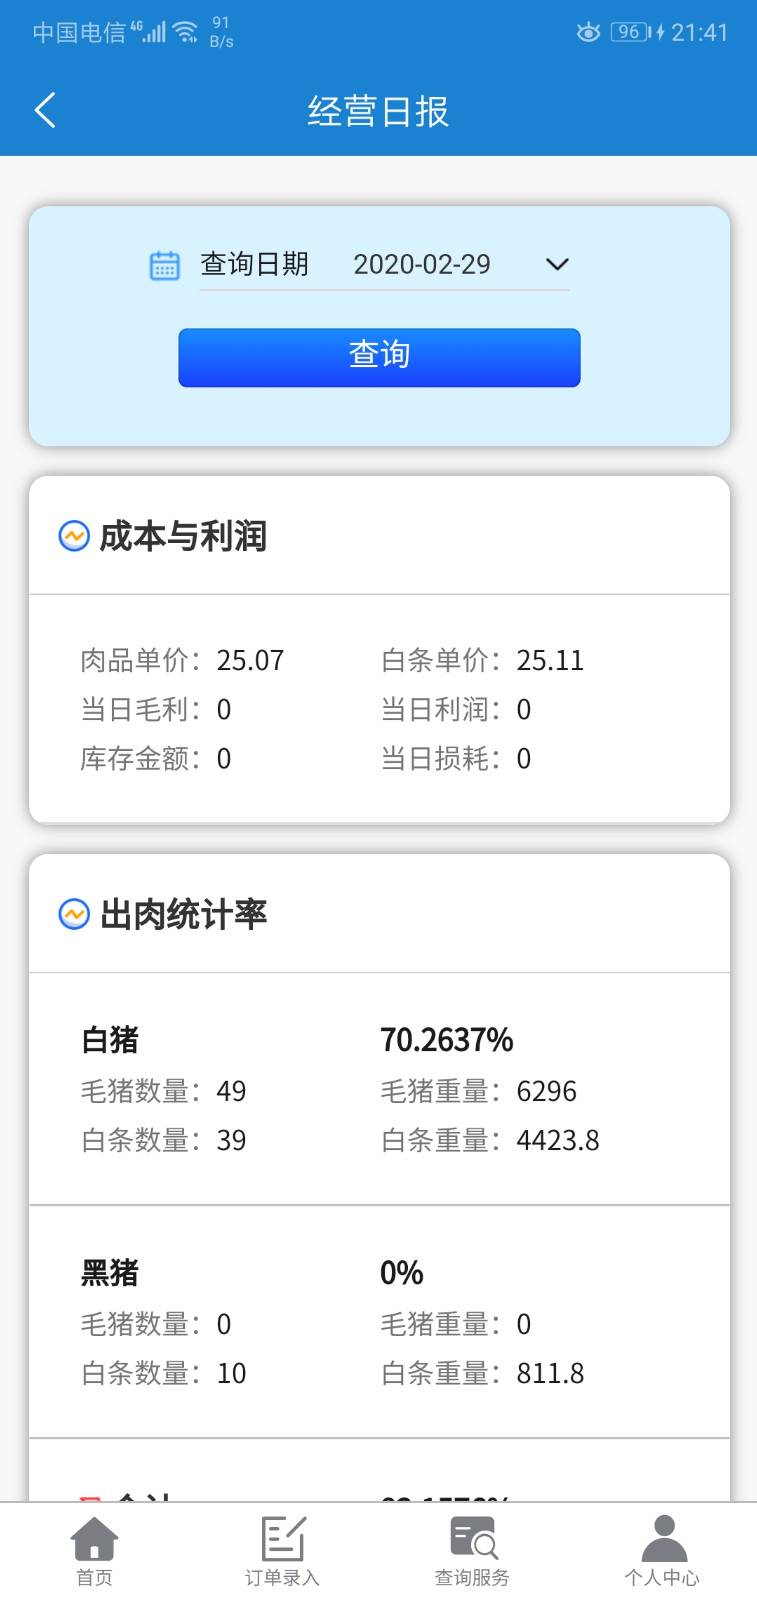Switch to the 订单录入 tab
This screenshot has height=1600, width=757.
283,1550
